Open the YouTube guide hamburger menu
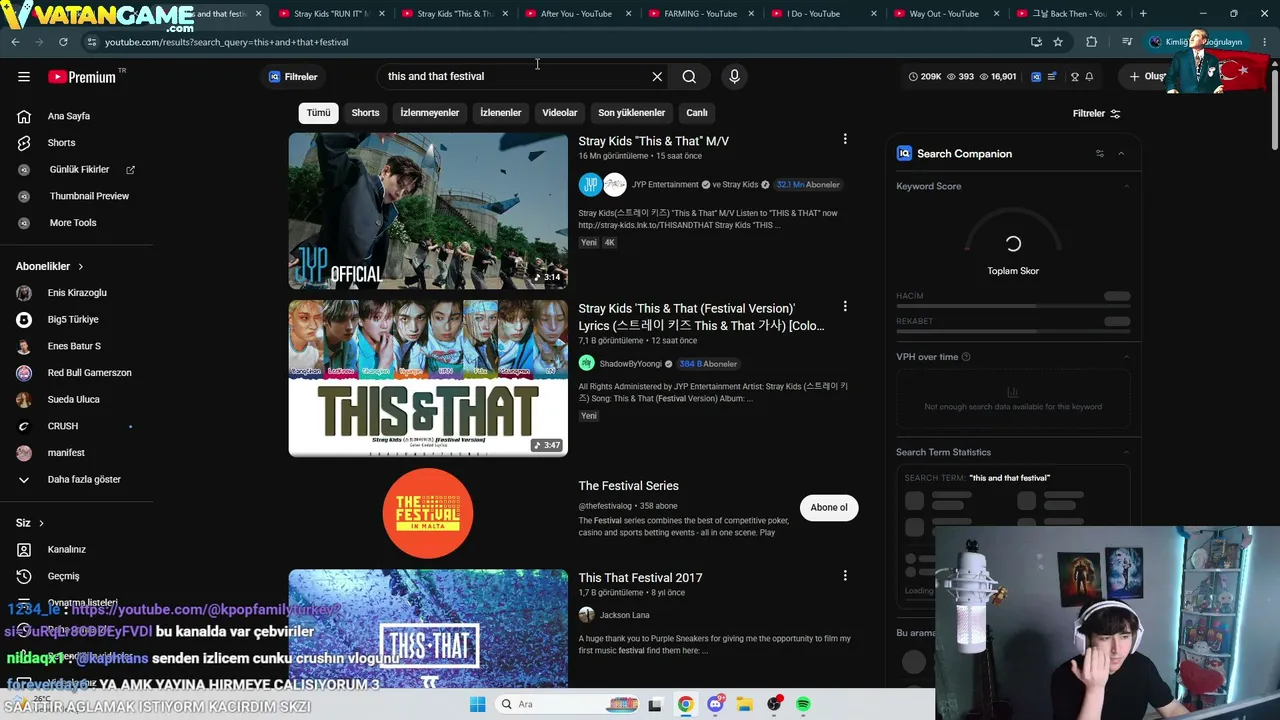 24,77
